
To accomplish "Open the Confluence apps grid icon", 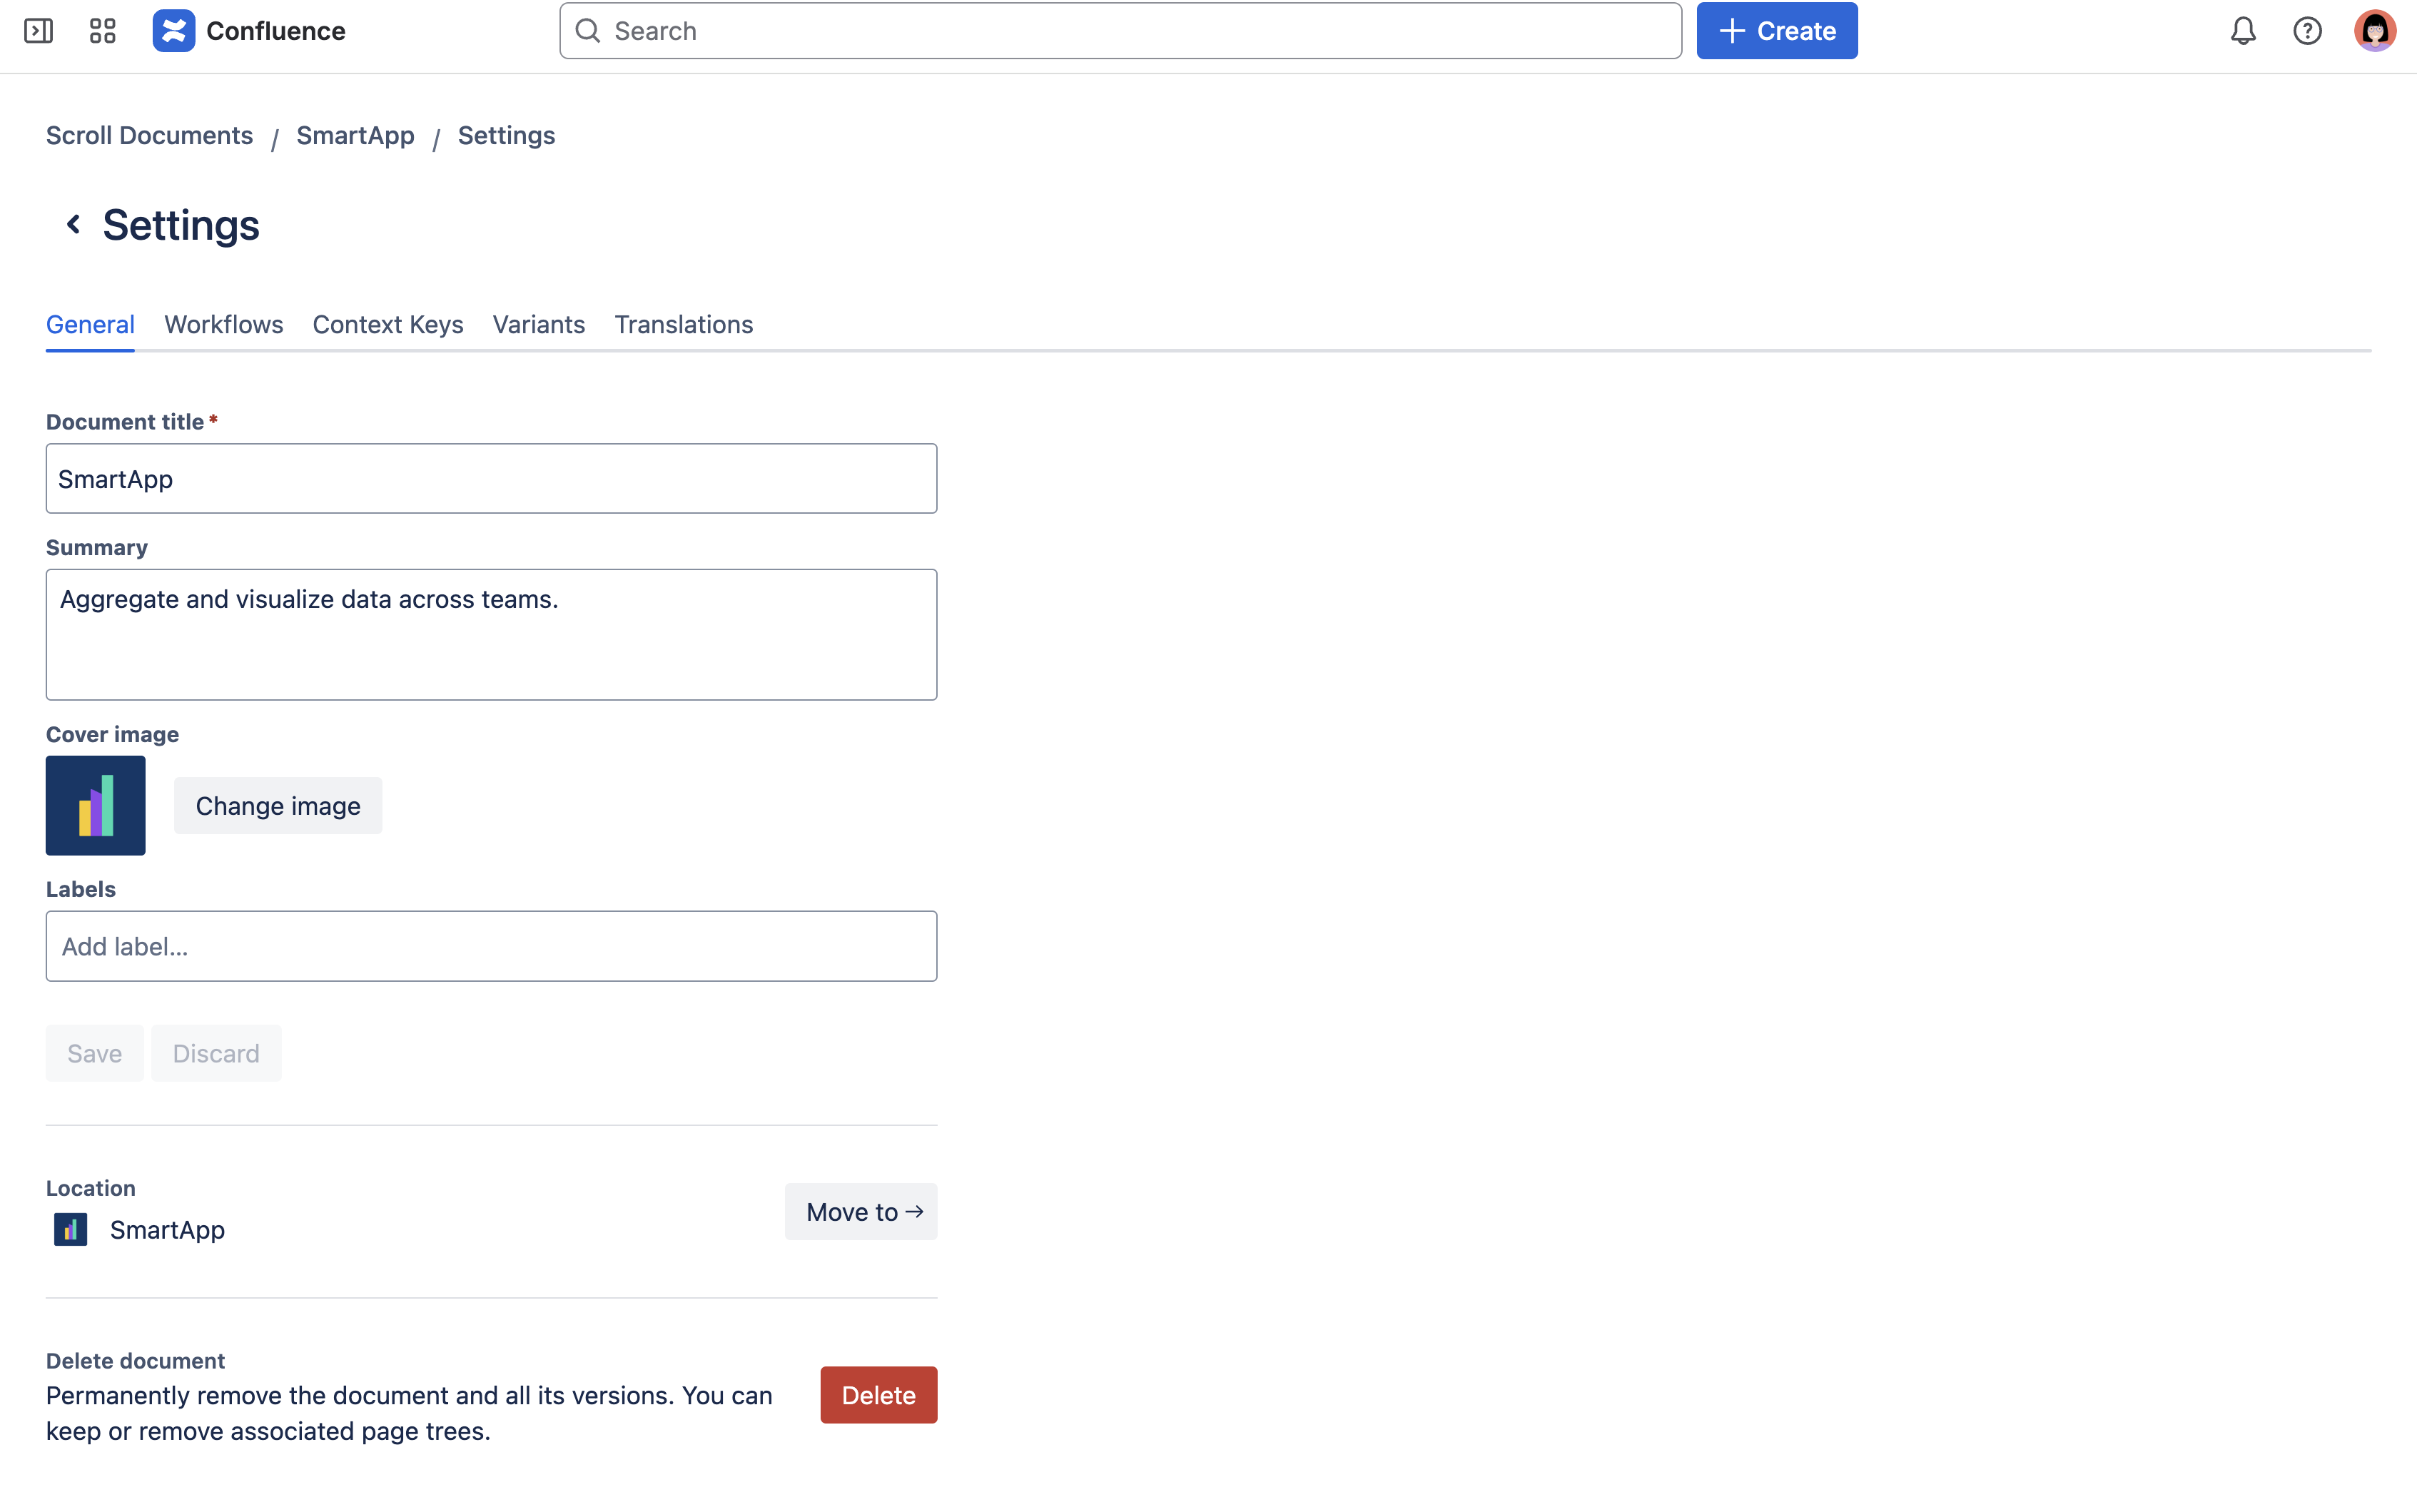I will 101,31.
